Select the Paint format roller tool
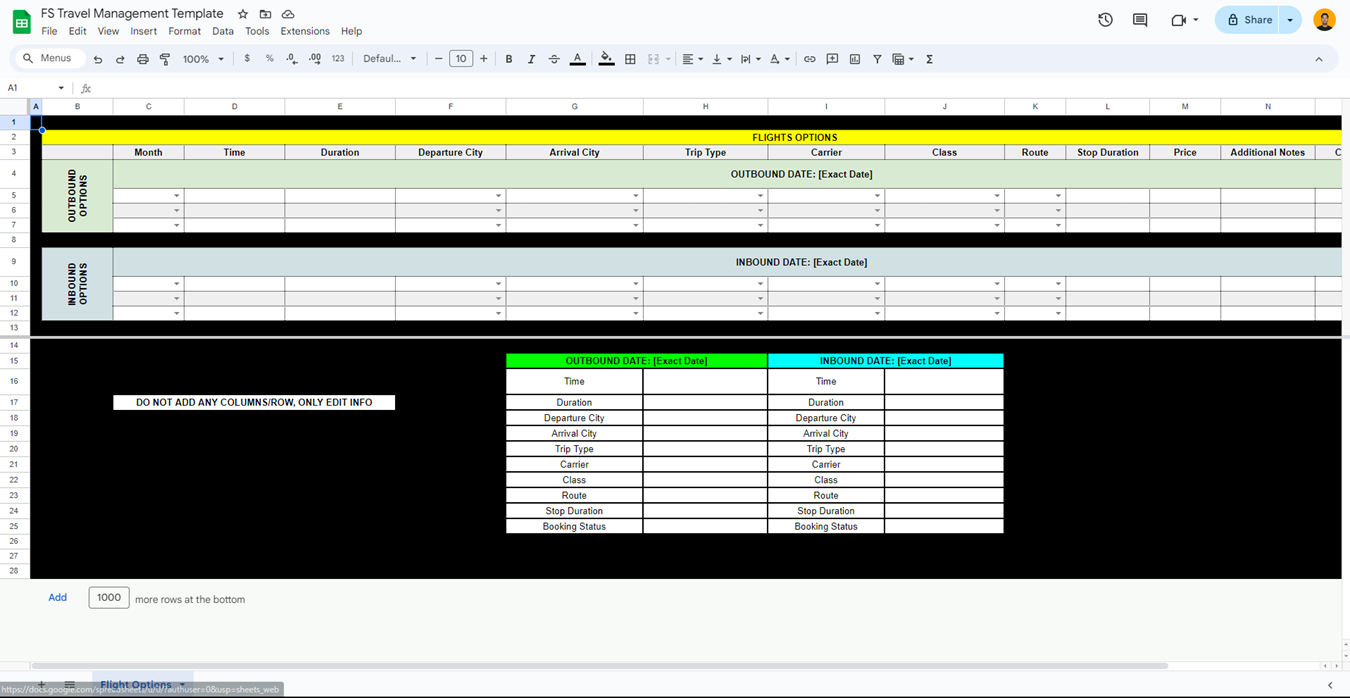 coord(165,59)
